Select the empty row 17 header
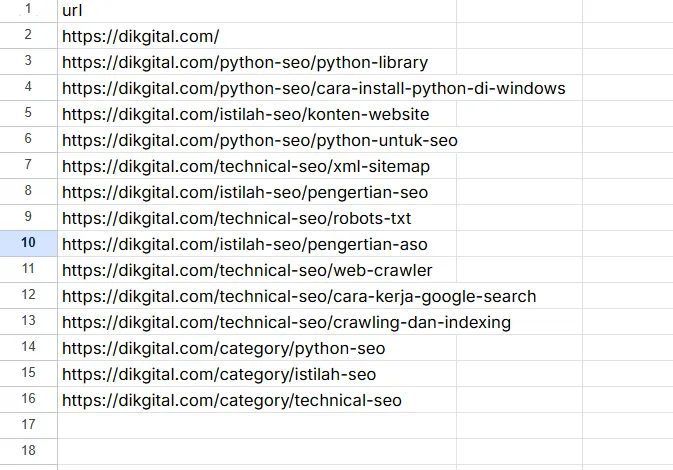The image size is (673, 470). (x=28, y=426)
